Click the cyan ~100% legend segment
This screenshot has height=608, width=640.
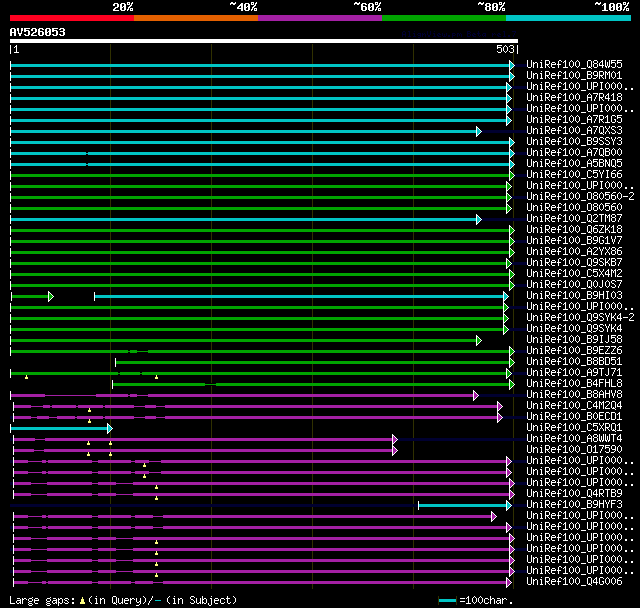pos(569,18)
